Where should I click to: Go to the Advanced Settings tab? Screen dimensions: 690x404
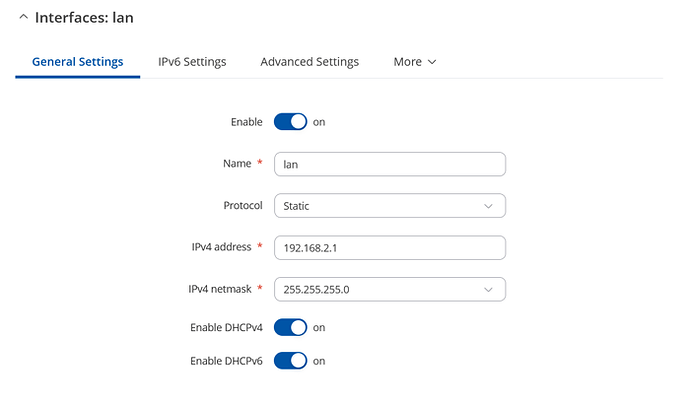[x=309, y=62]
